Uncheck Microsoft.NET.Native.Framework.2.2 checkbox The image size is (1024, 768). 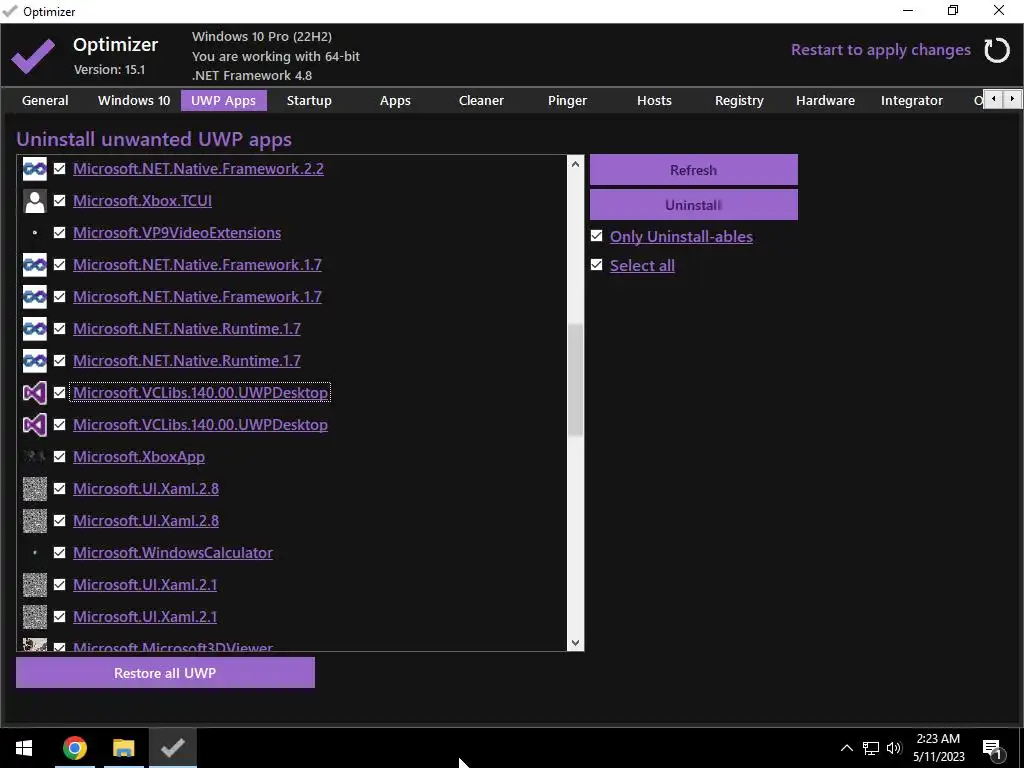click(x=59, y=168)
